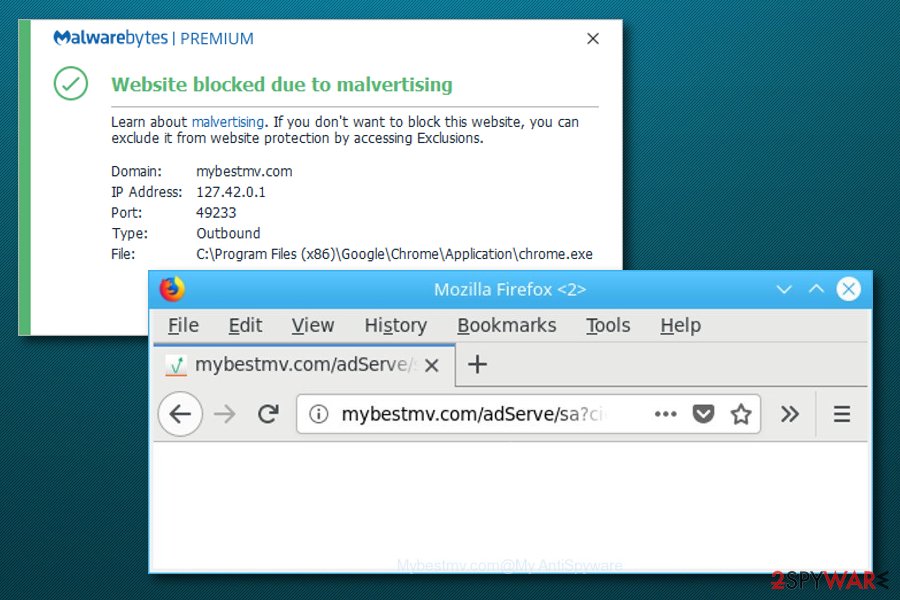Click the PREMIUM label in Malwarebytes header
This screenshot has height=600, width=900.
[x=216, y=38]
